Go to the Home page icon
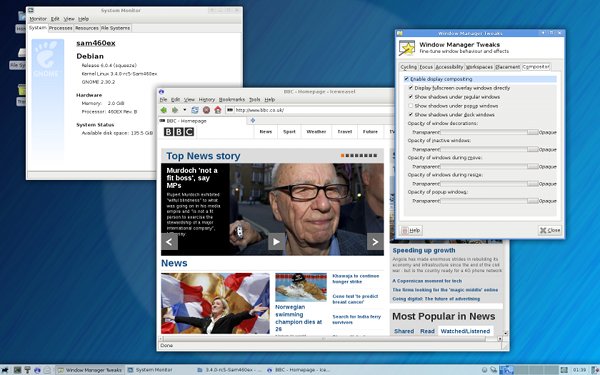Image resolution: width=600 pixels, height=375 pixels. pyautogui.click(x=218, y=110)
